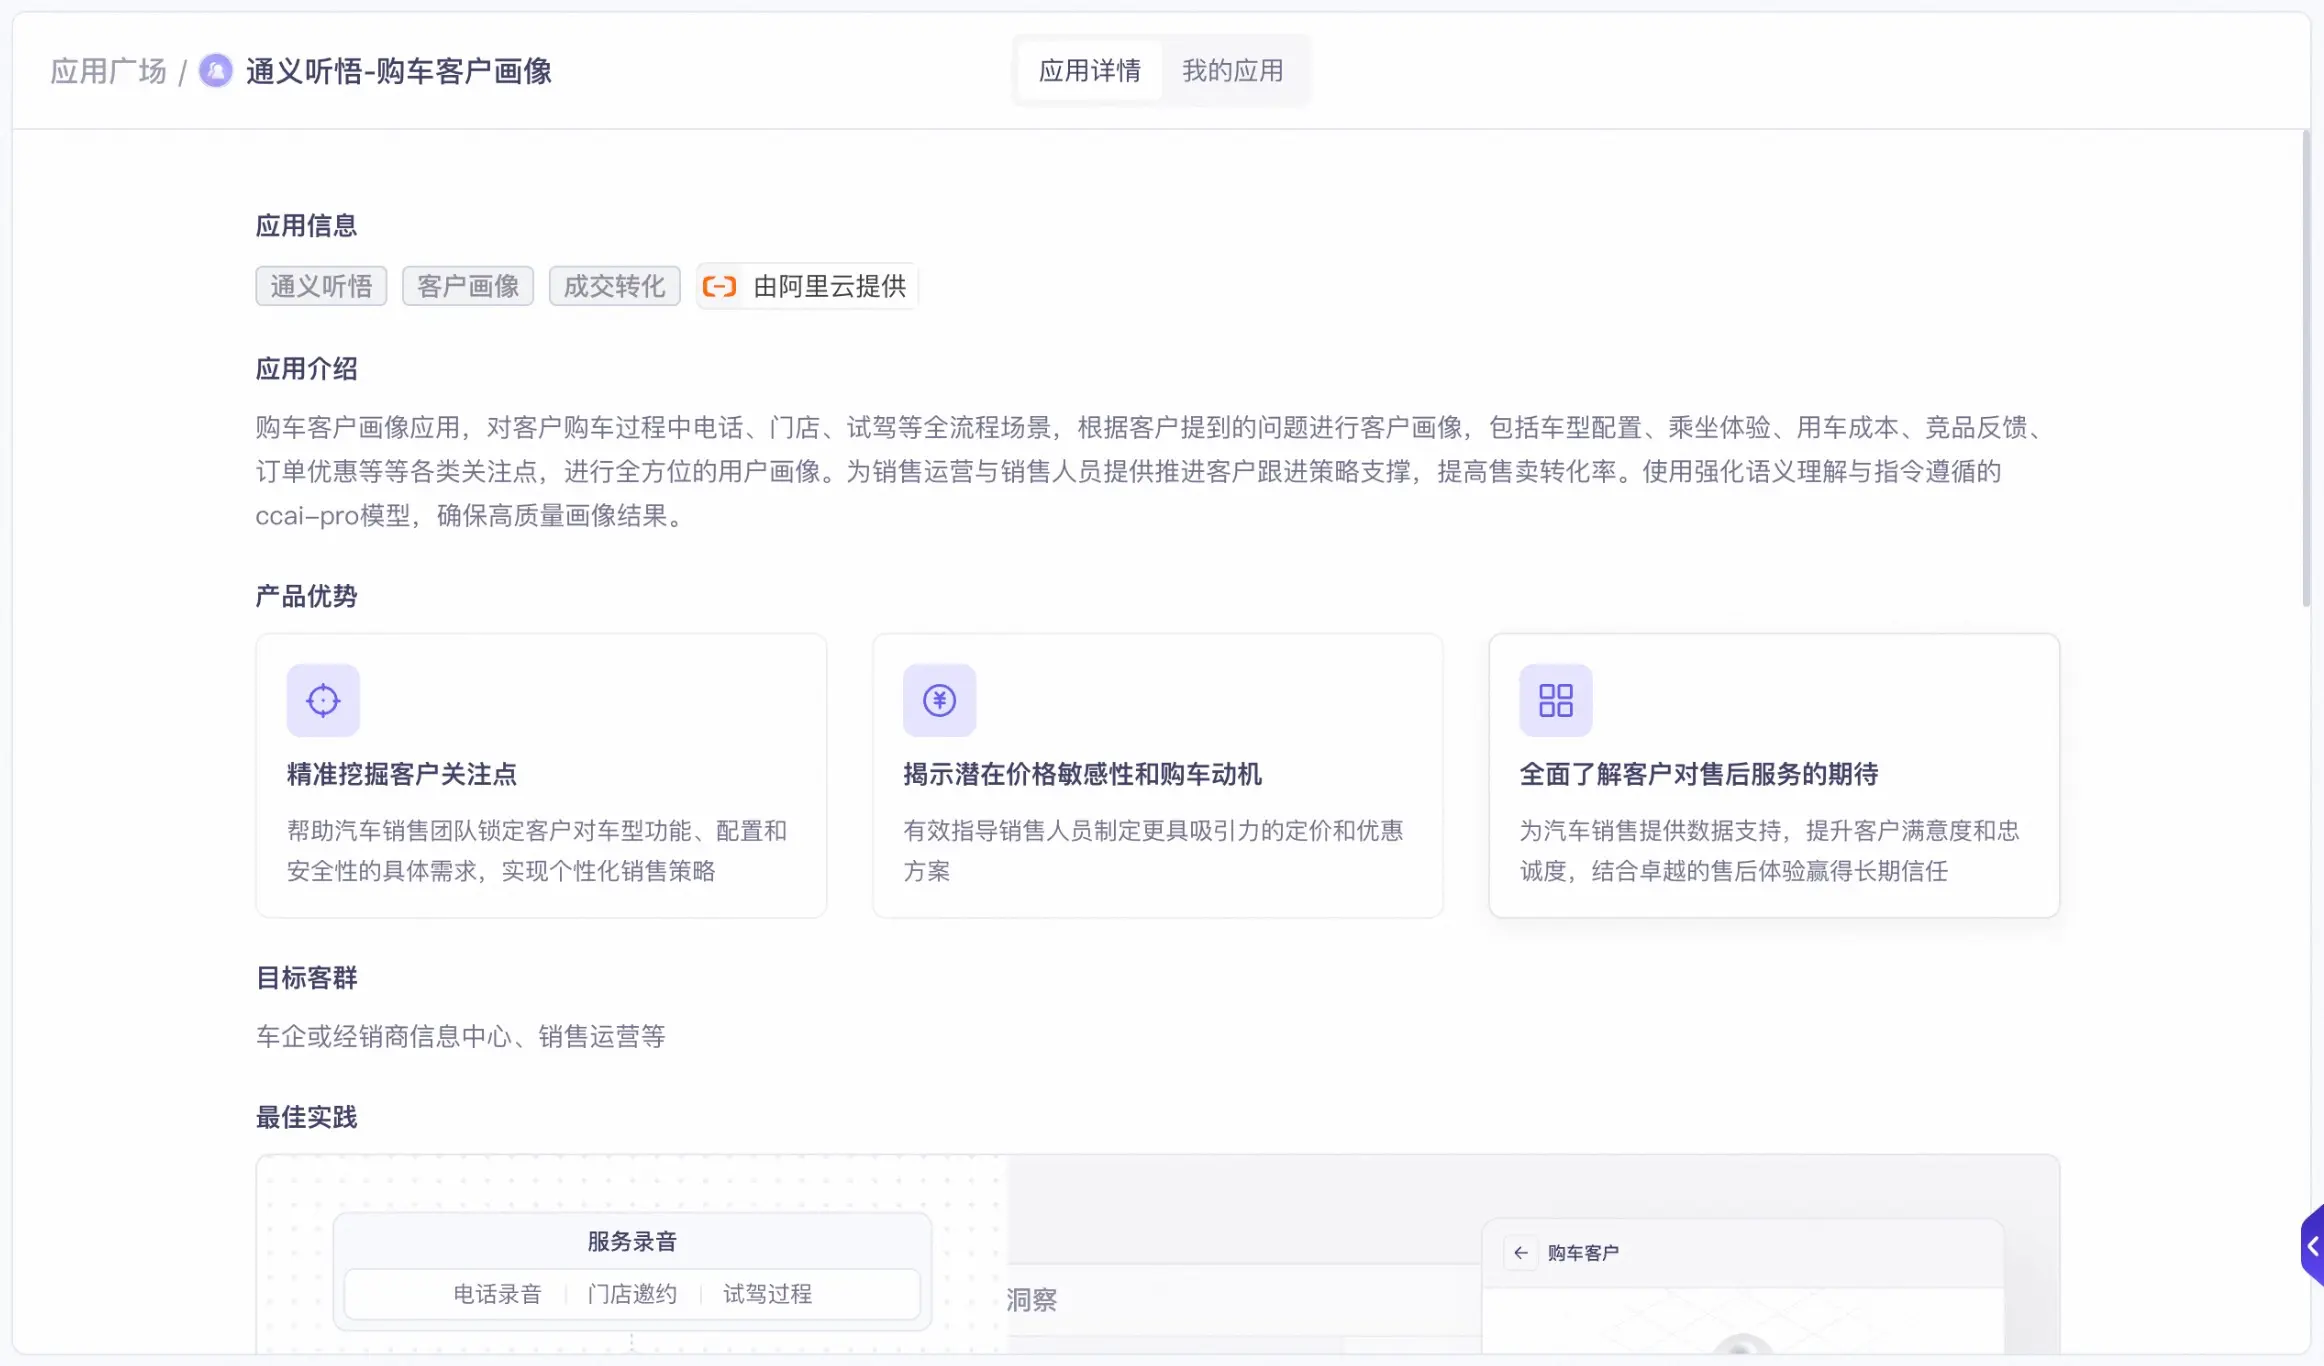
Task: Click the 电话录音 label in diagram
Action: click(497, 1294)
